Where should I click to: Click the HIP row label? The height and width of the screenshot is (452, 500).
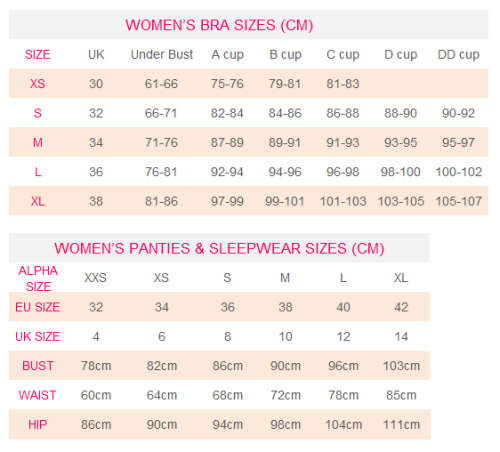(38, 425)
